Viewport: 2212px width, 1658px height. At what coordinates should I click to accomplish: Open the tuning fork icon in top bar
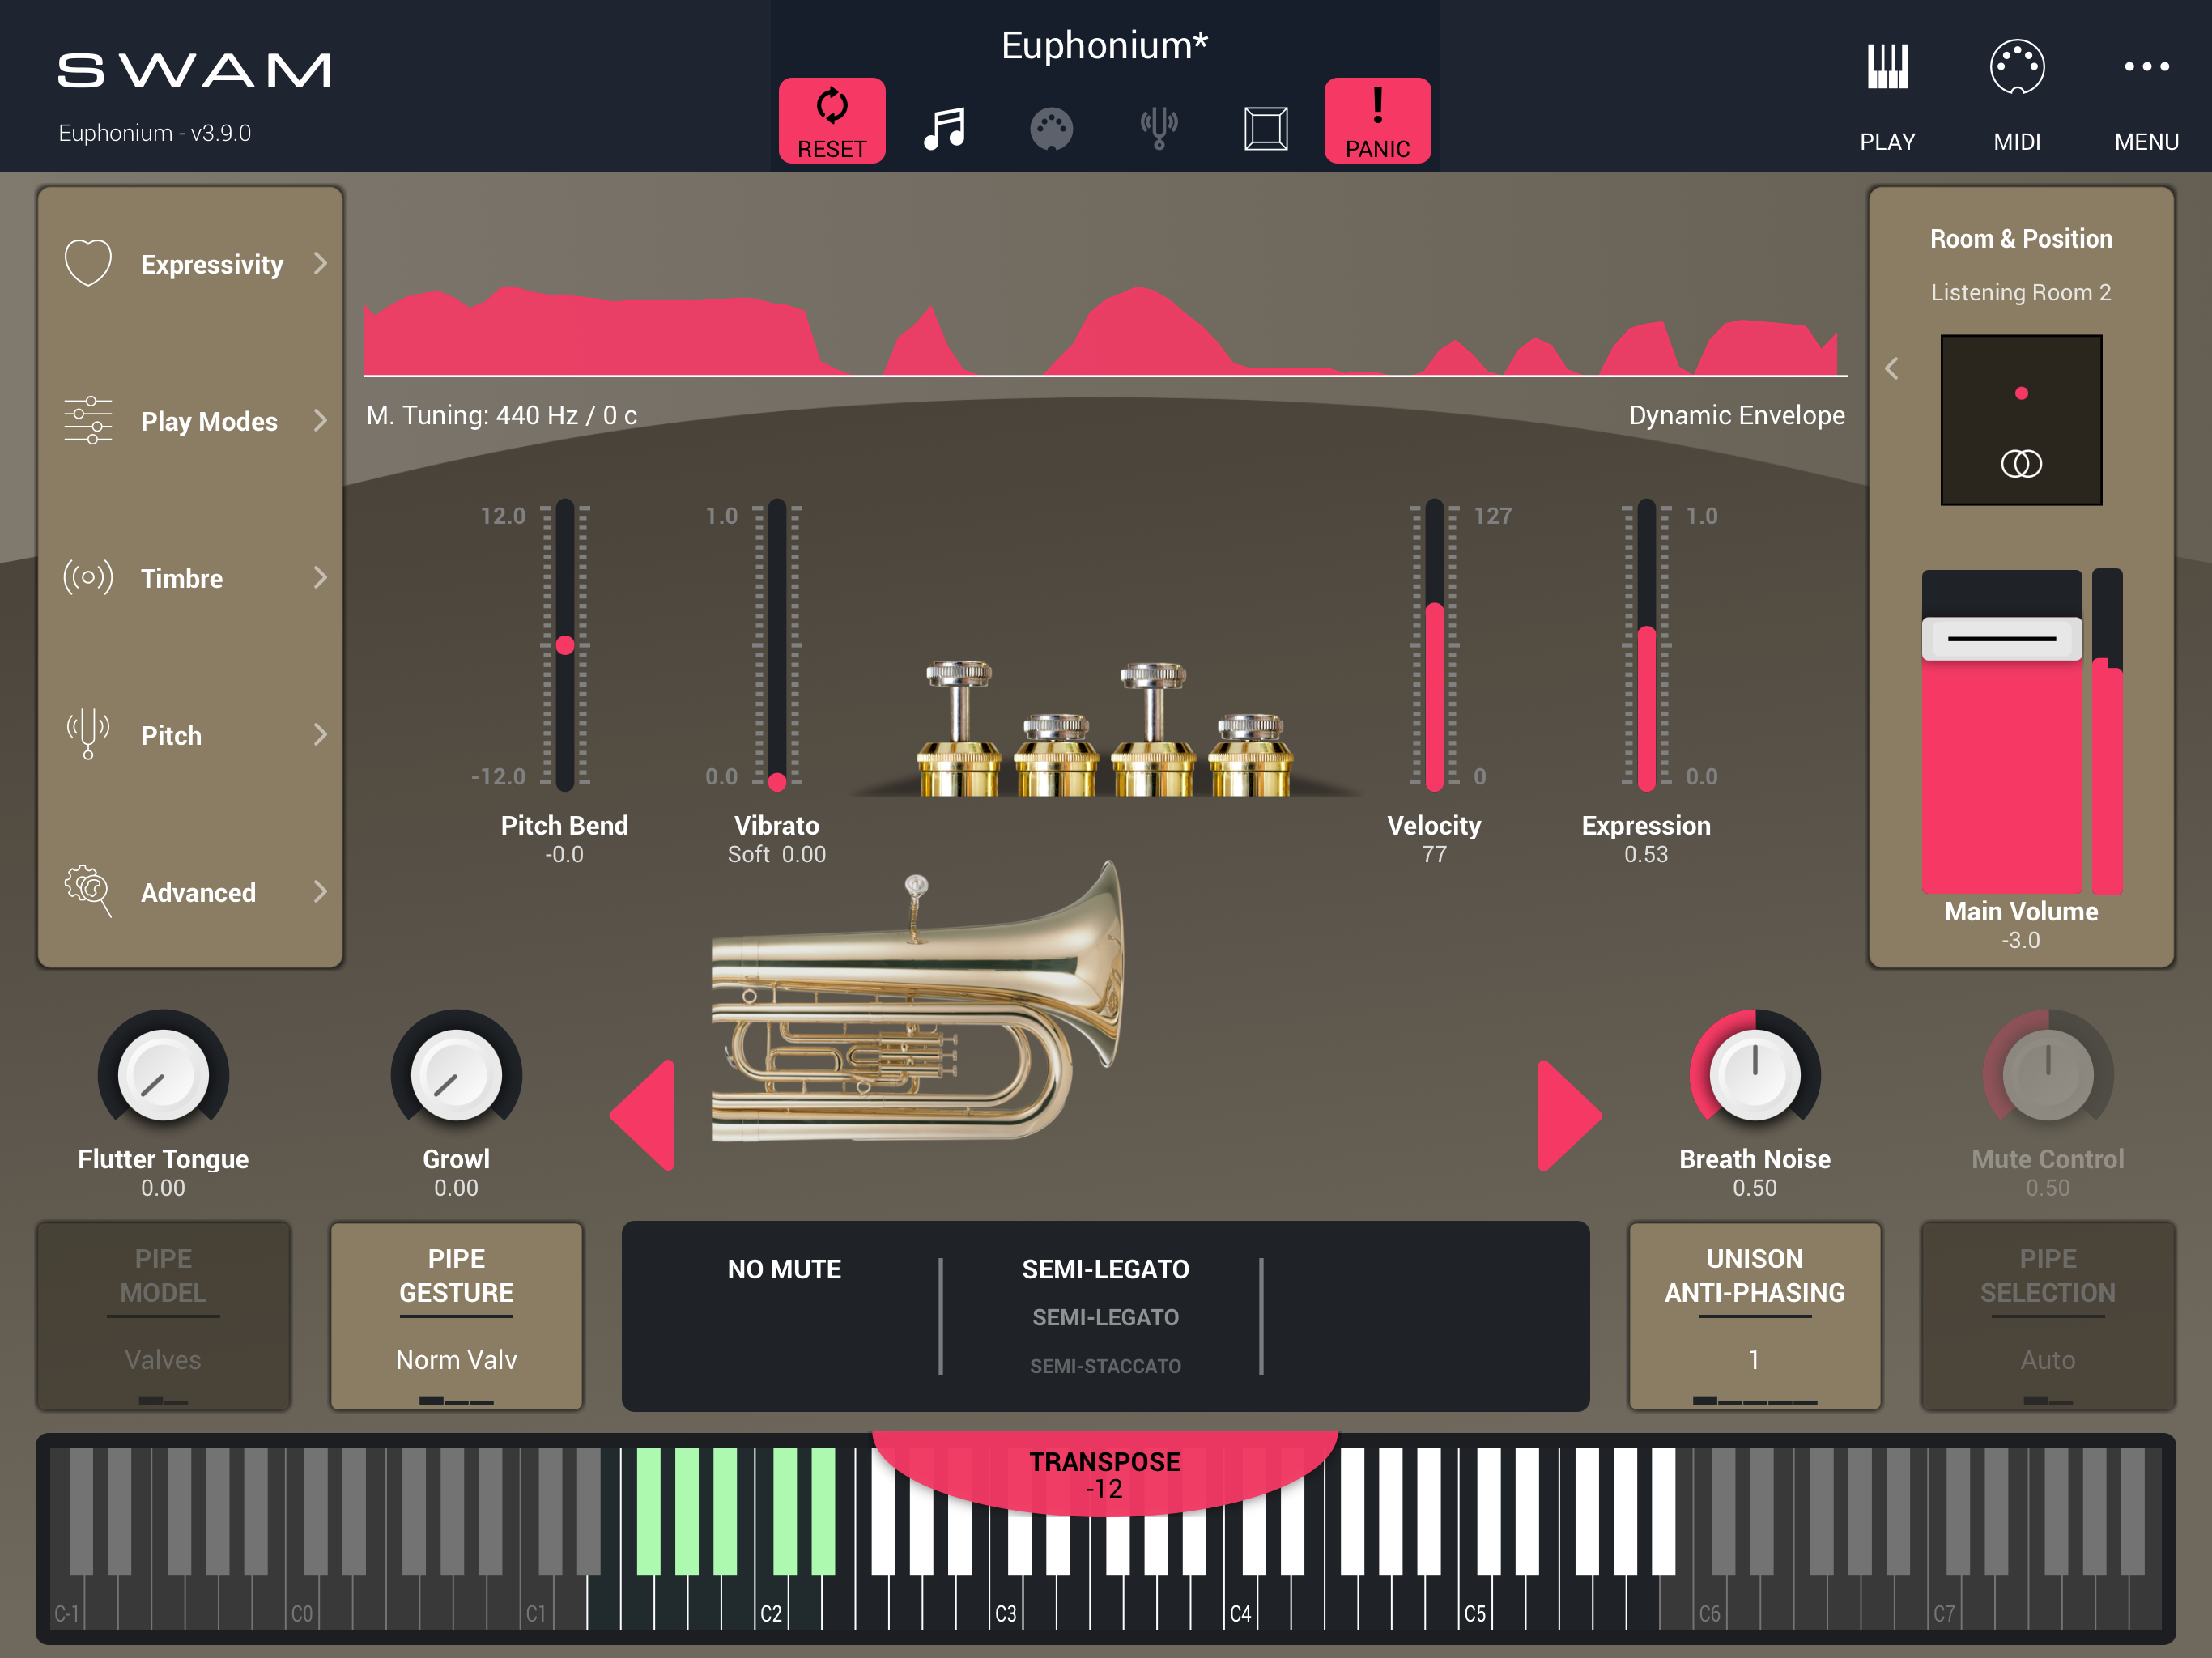(1158, 129)
